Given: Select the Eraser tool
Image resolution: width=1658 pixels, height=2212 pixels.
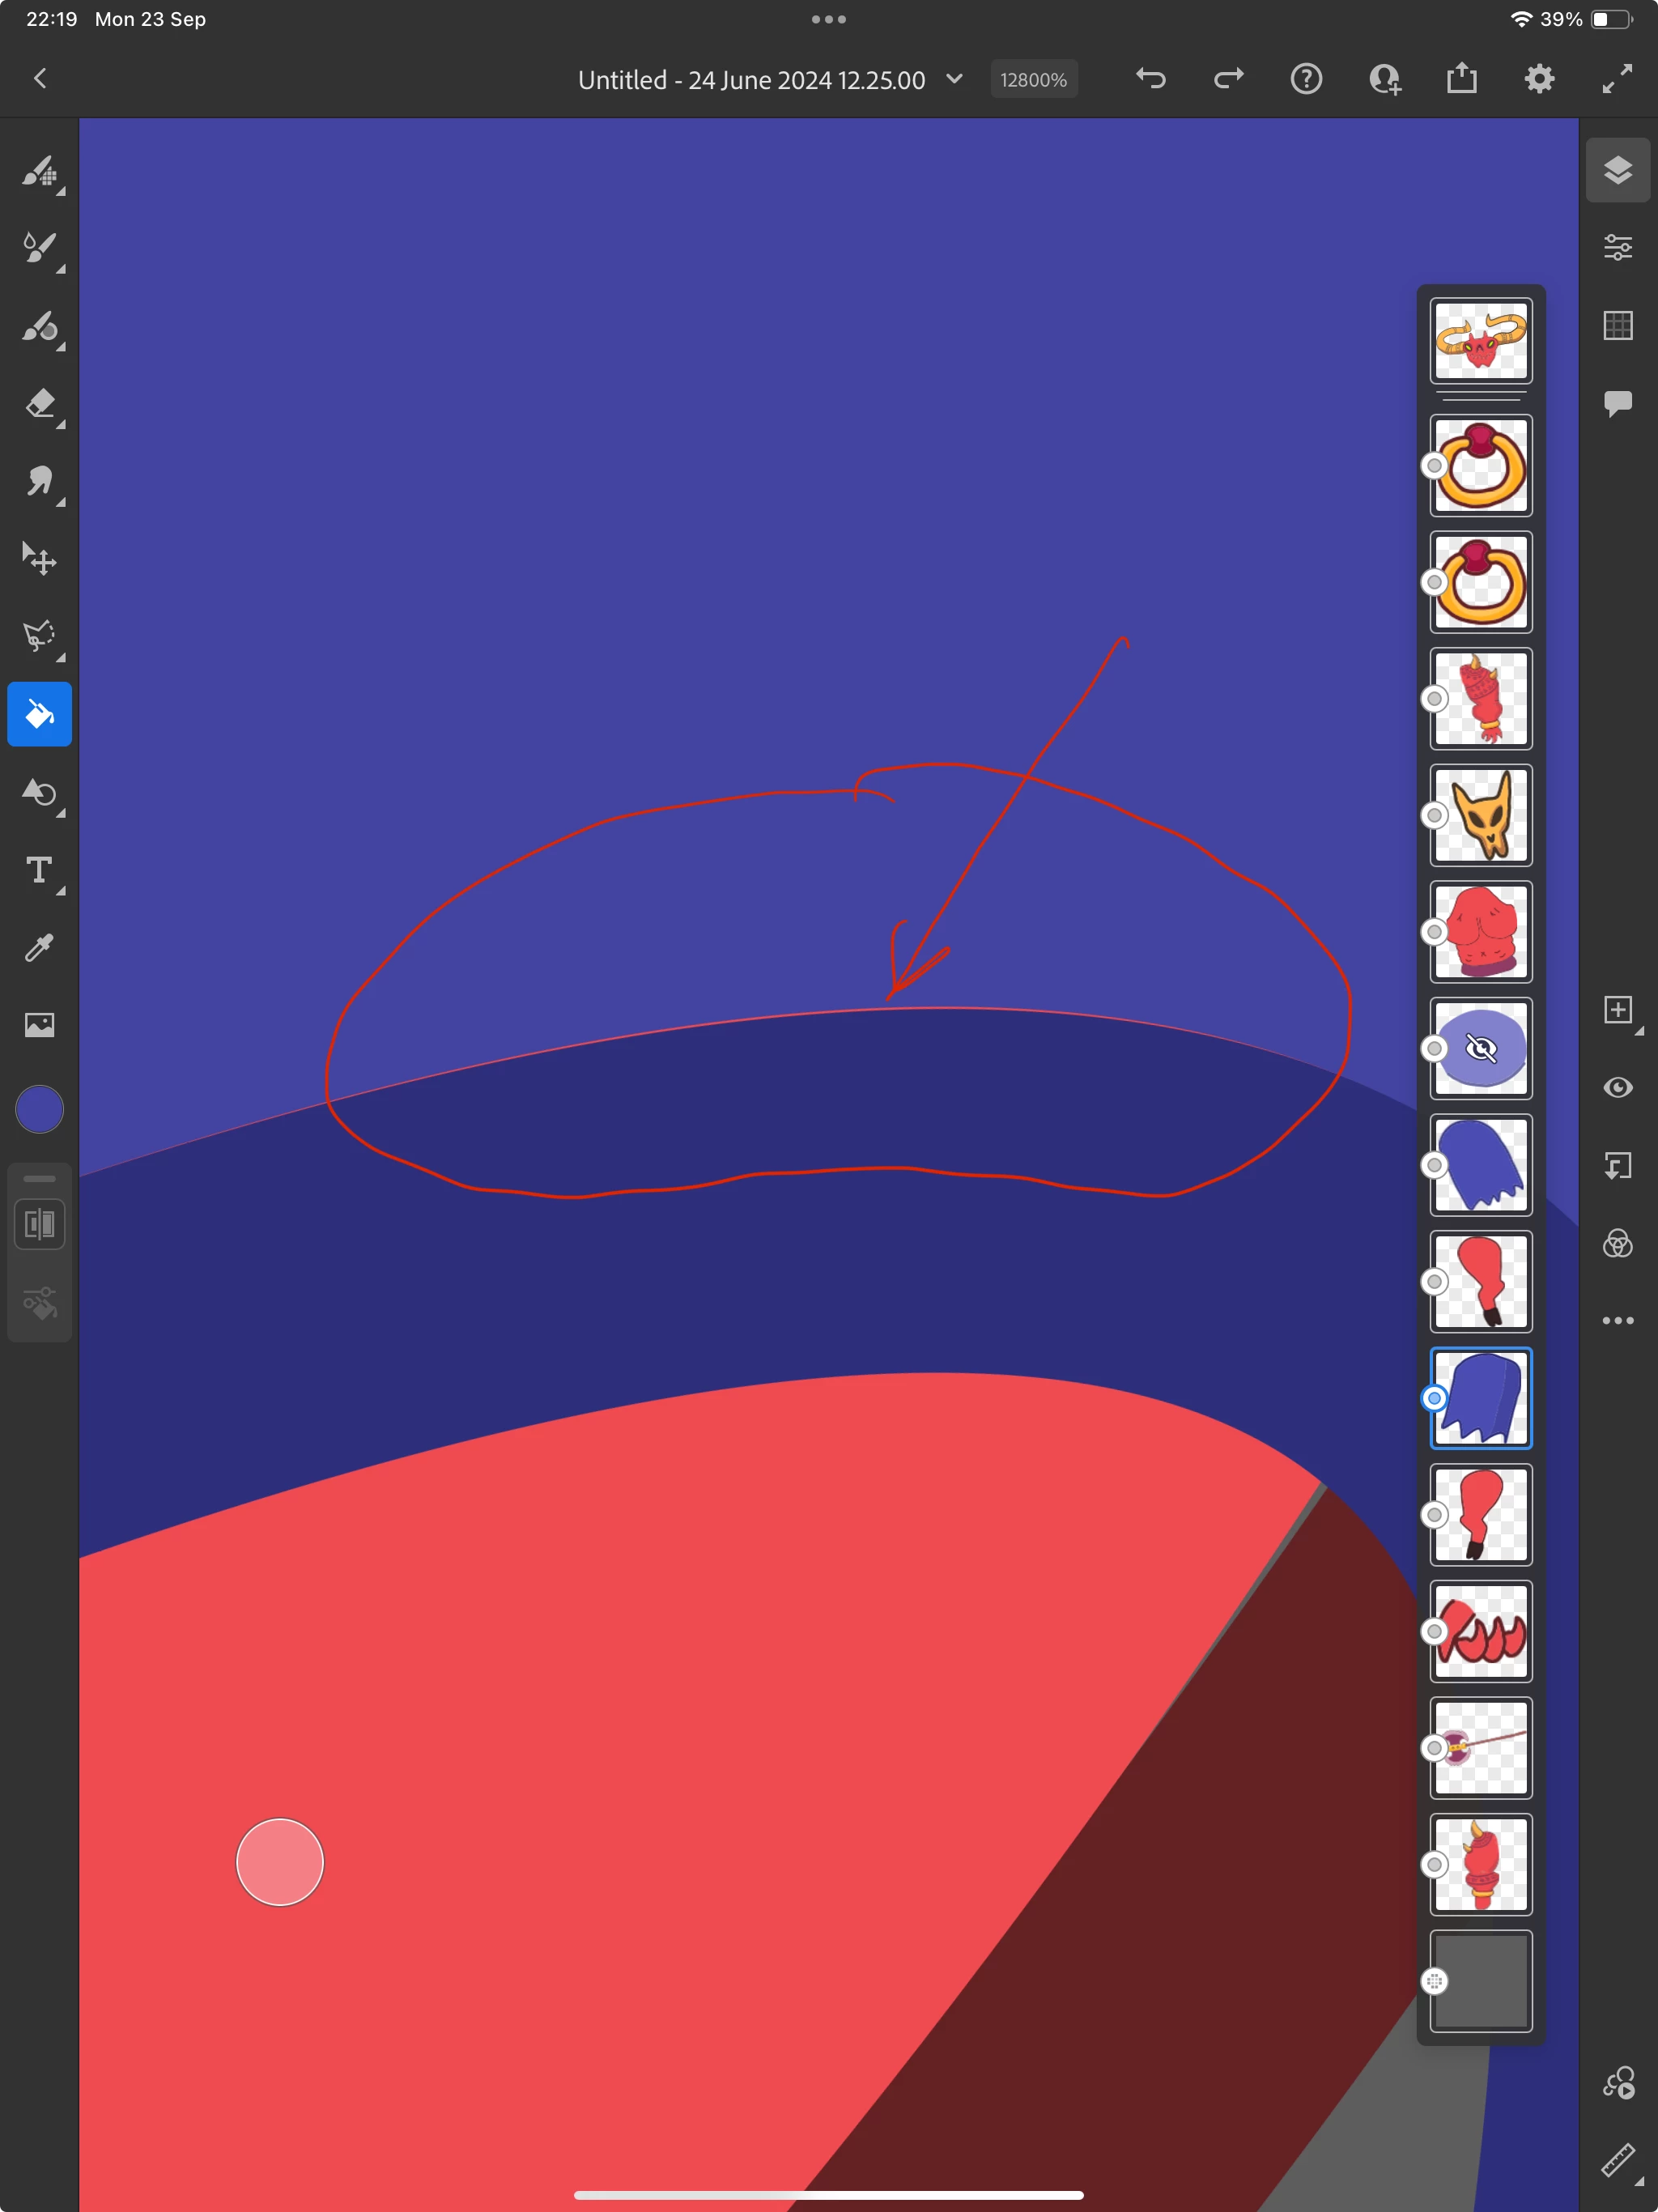Looking at the screenshot, I should [39, 404].
